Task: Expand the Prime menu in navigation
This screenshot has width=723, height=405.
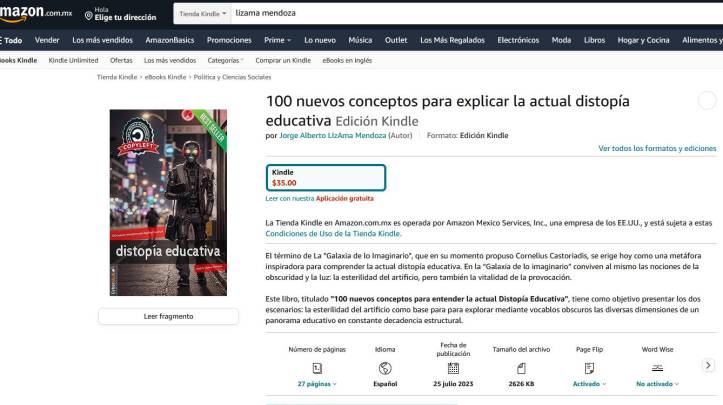Action: pos(277,40)
